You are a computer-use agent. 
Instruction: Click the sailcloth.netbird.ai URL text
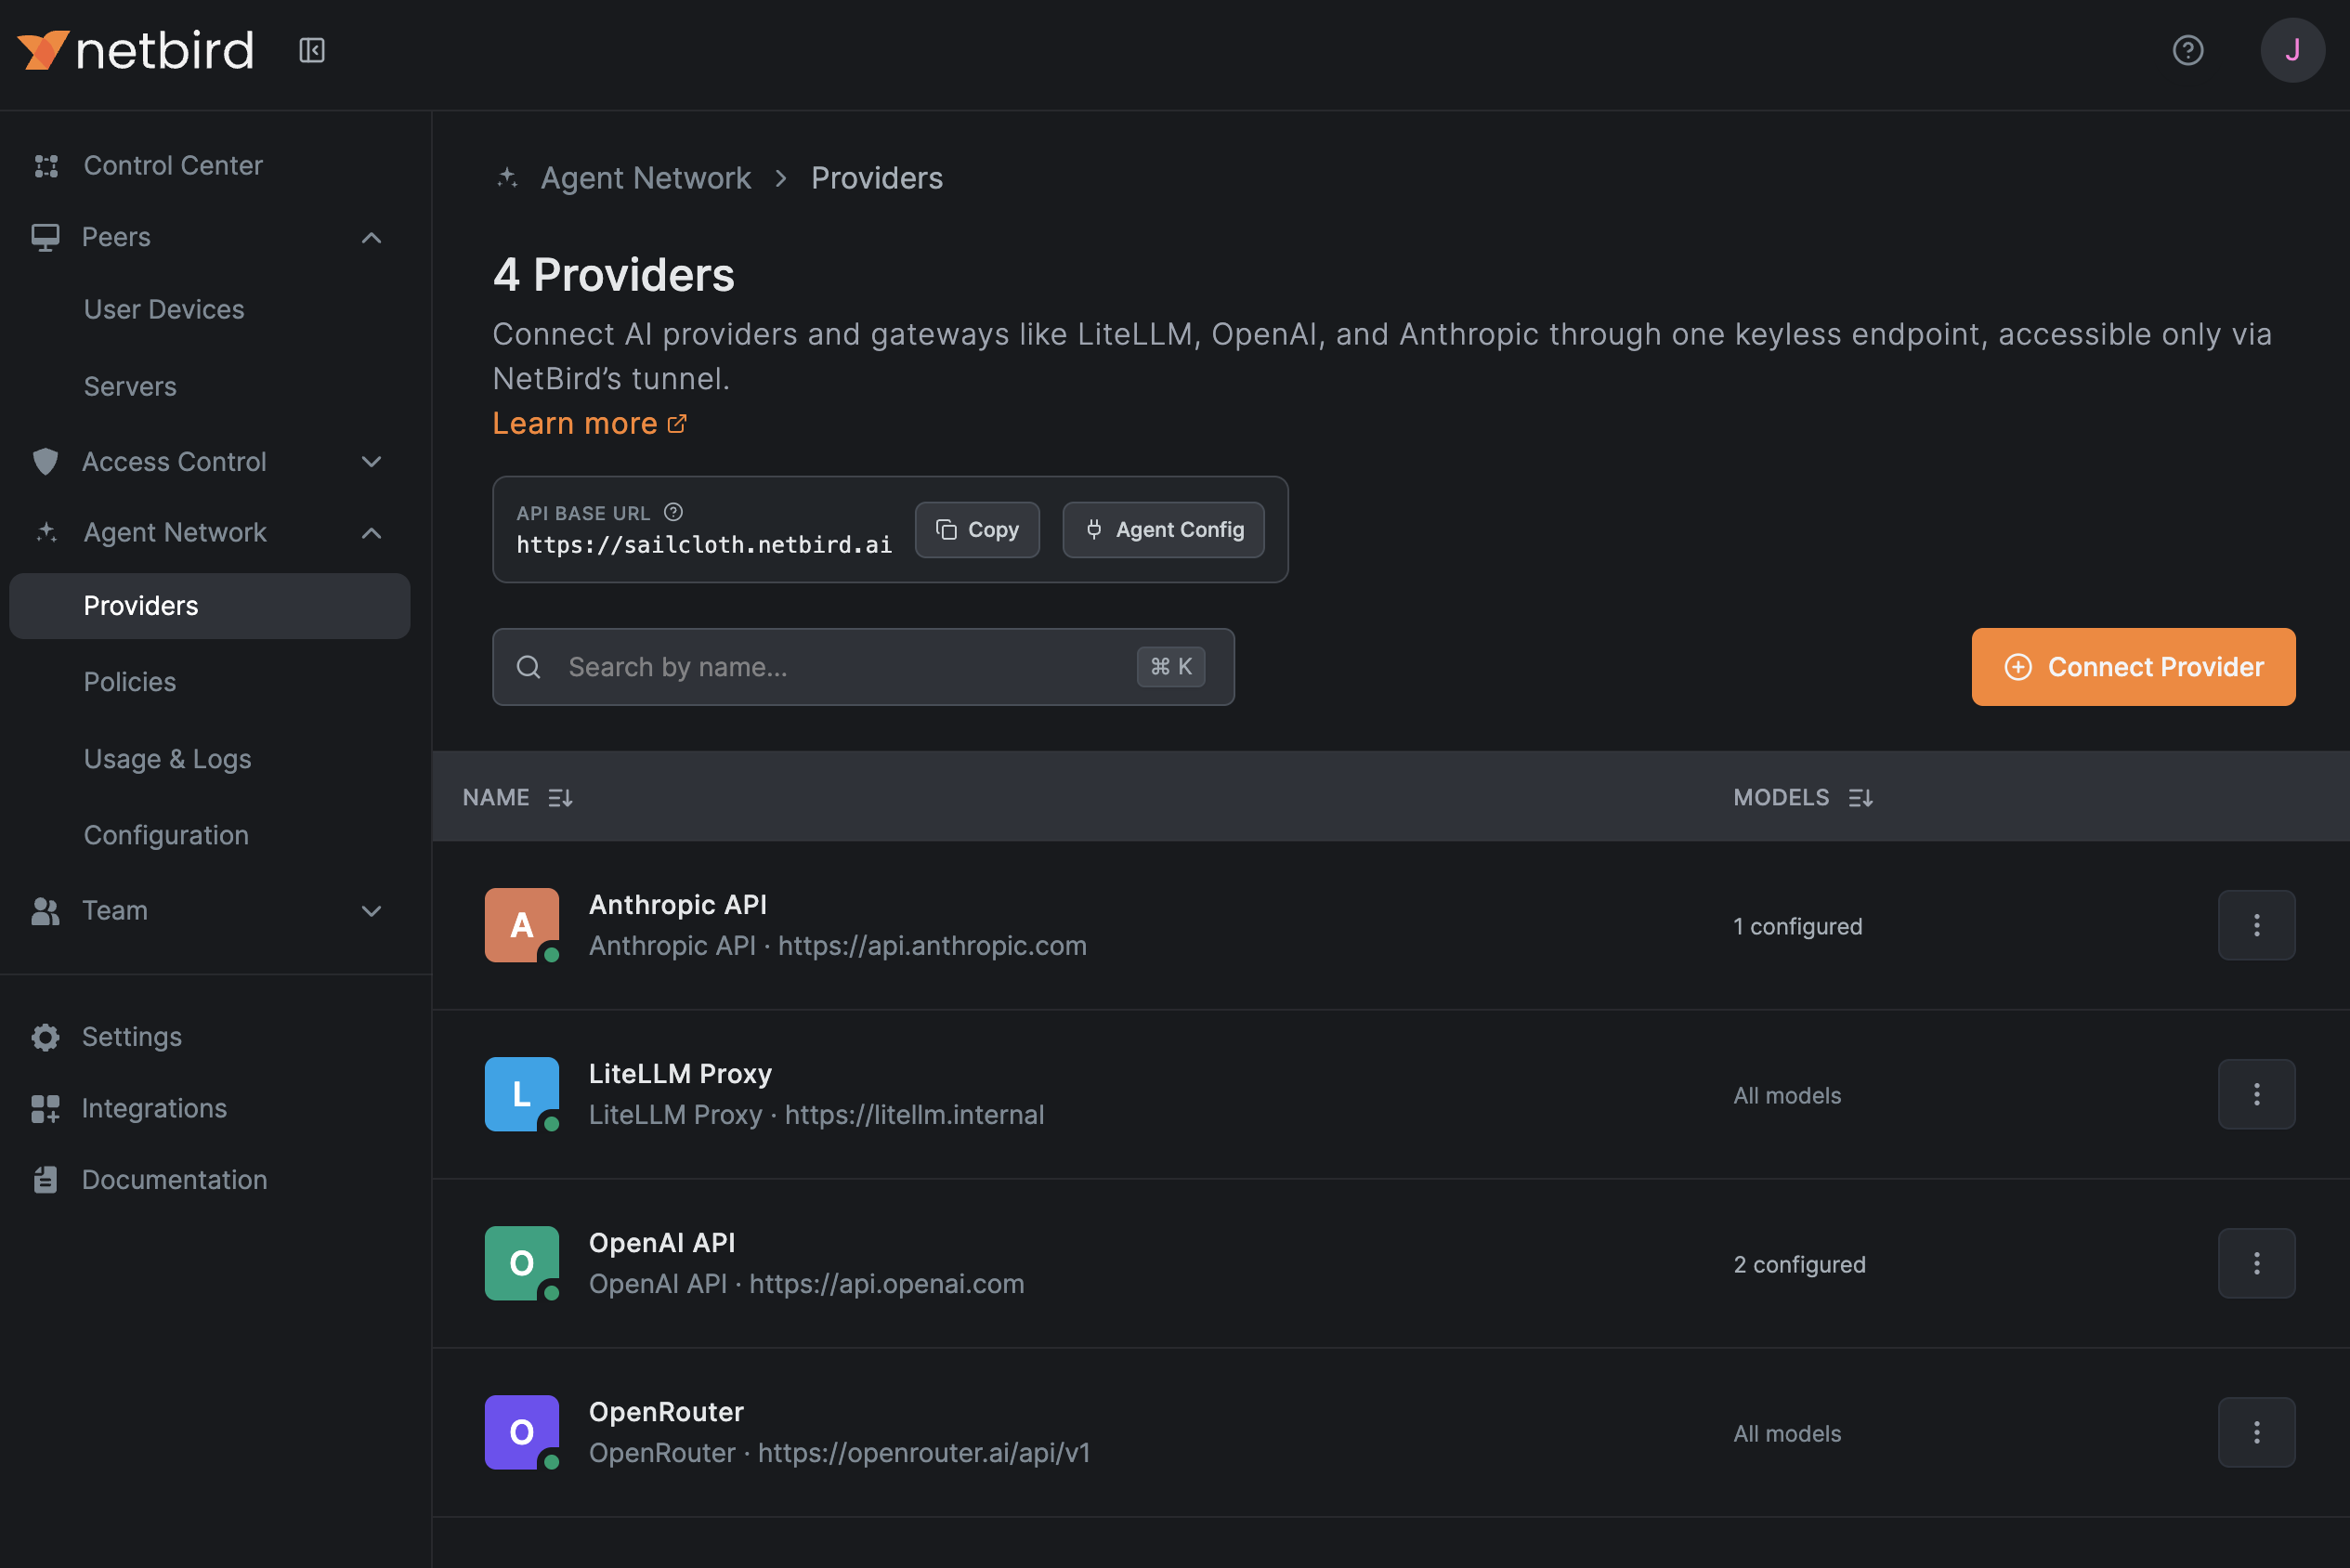click(704, 544)
